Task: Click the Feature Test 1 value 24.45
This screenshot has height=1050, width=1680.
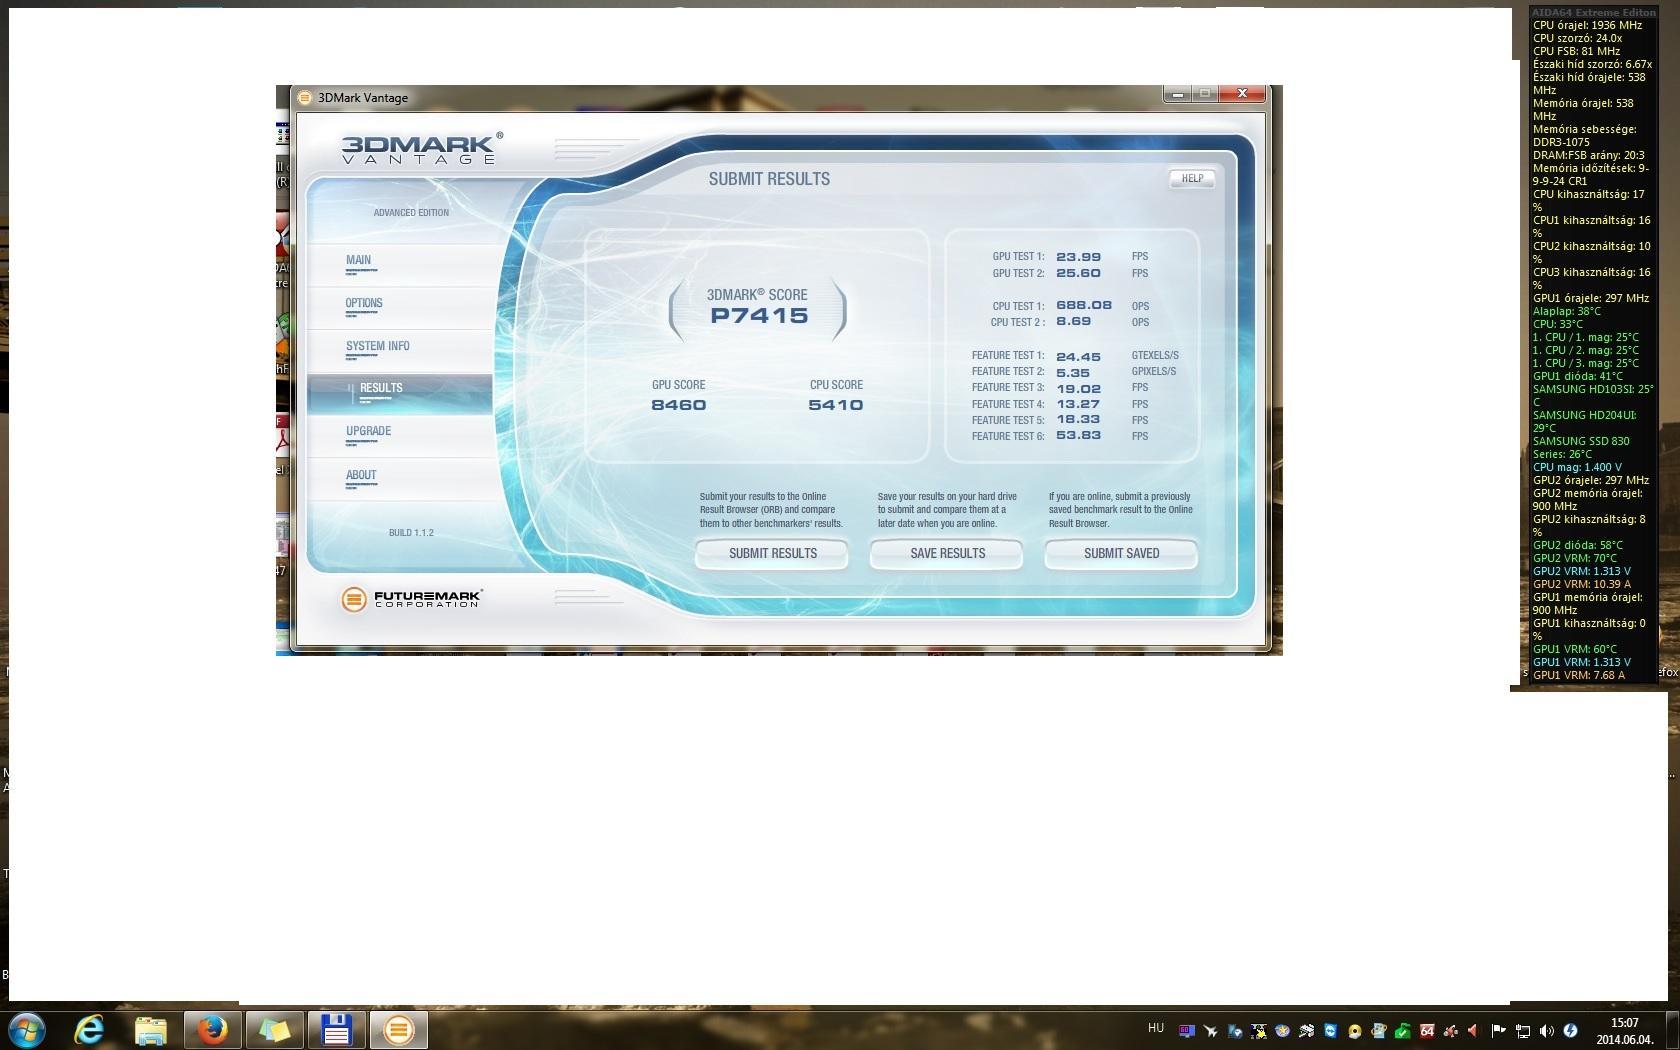Action: [x=1078, y=356]
